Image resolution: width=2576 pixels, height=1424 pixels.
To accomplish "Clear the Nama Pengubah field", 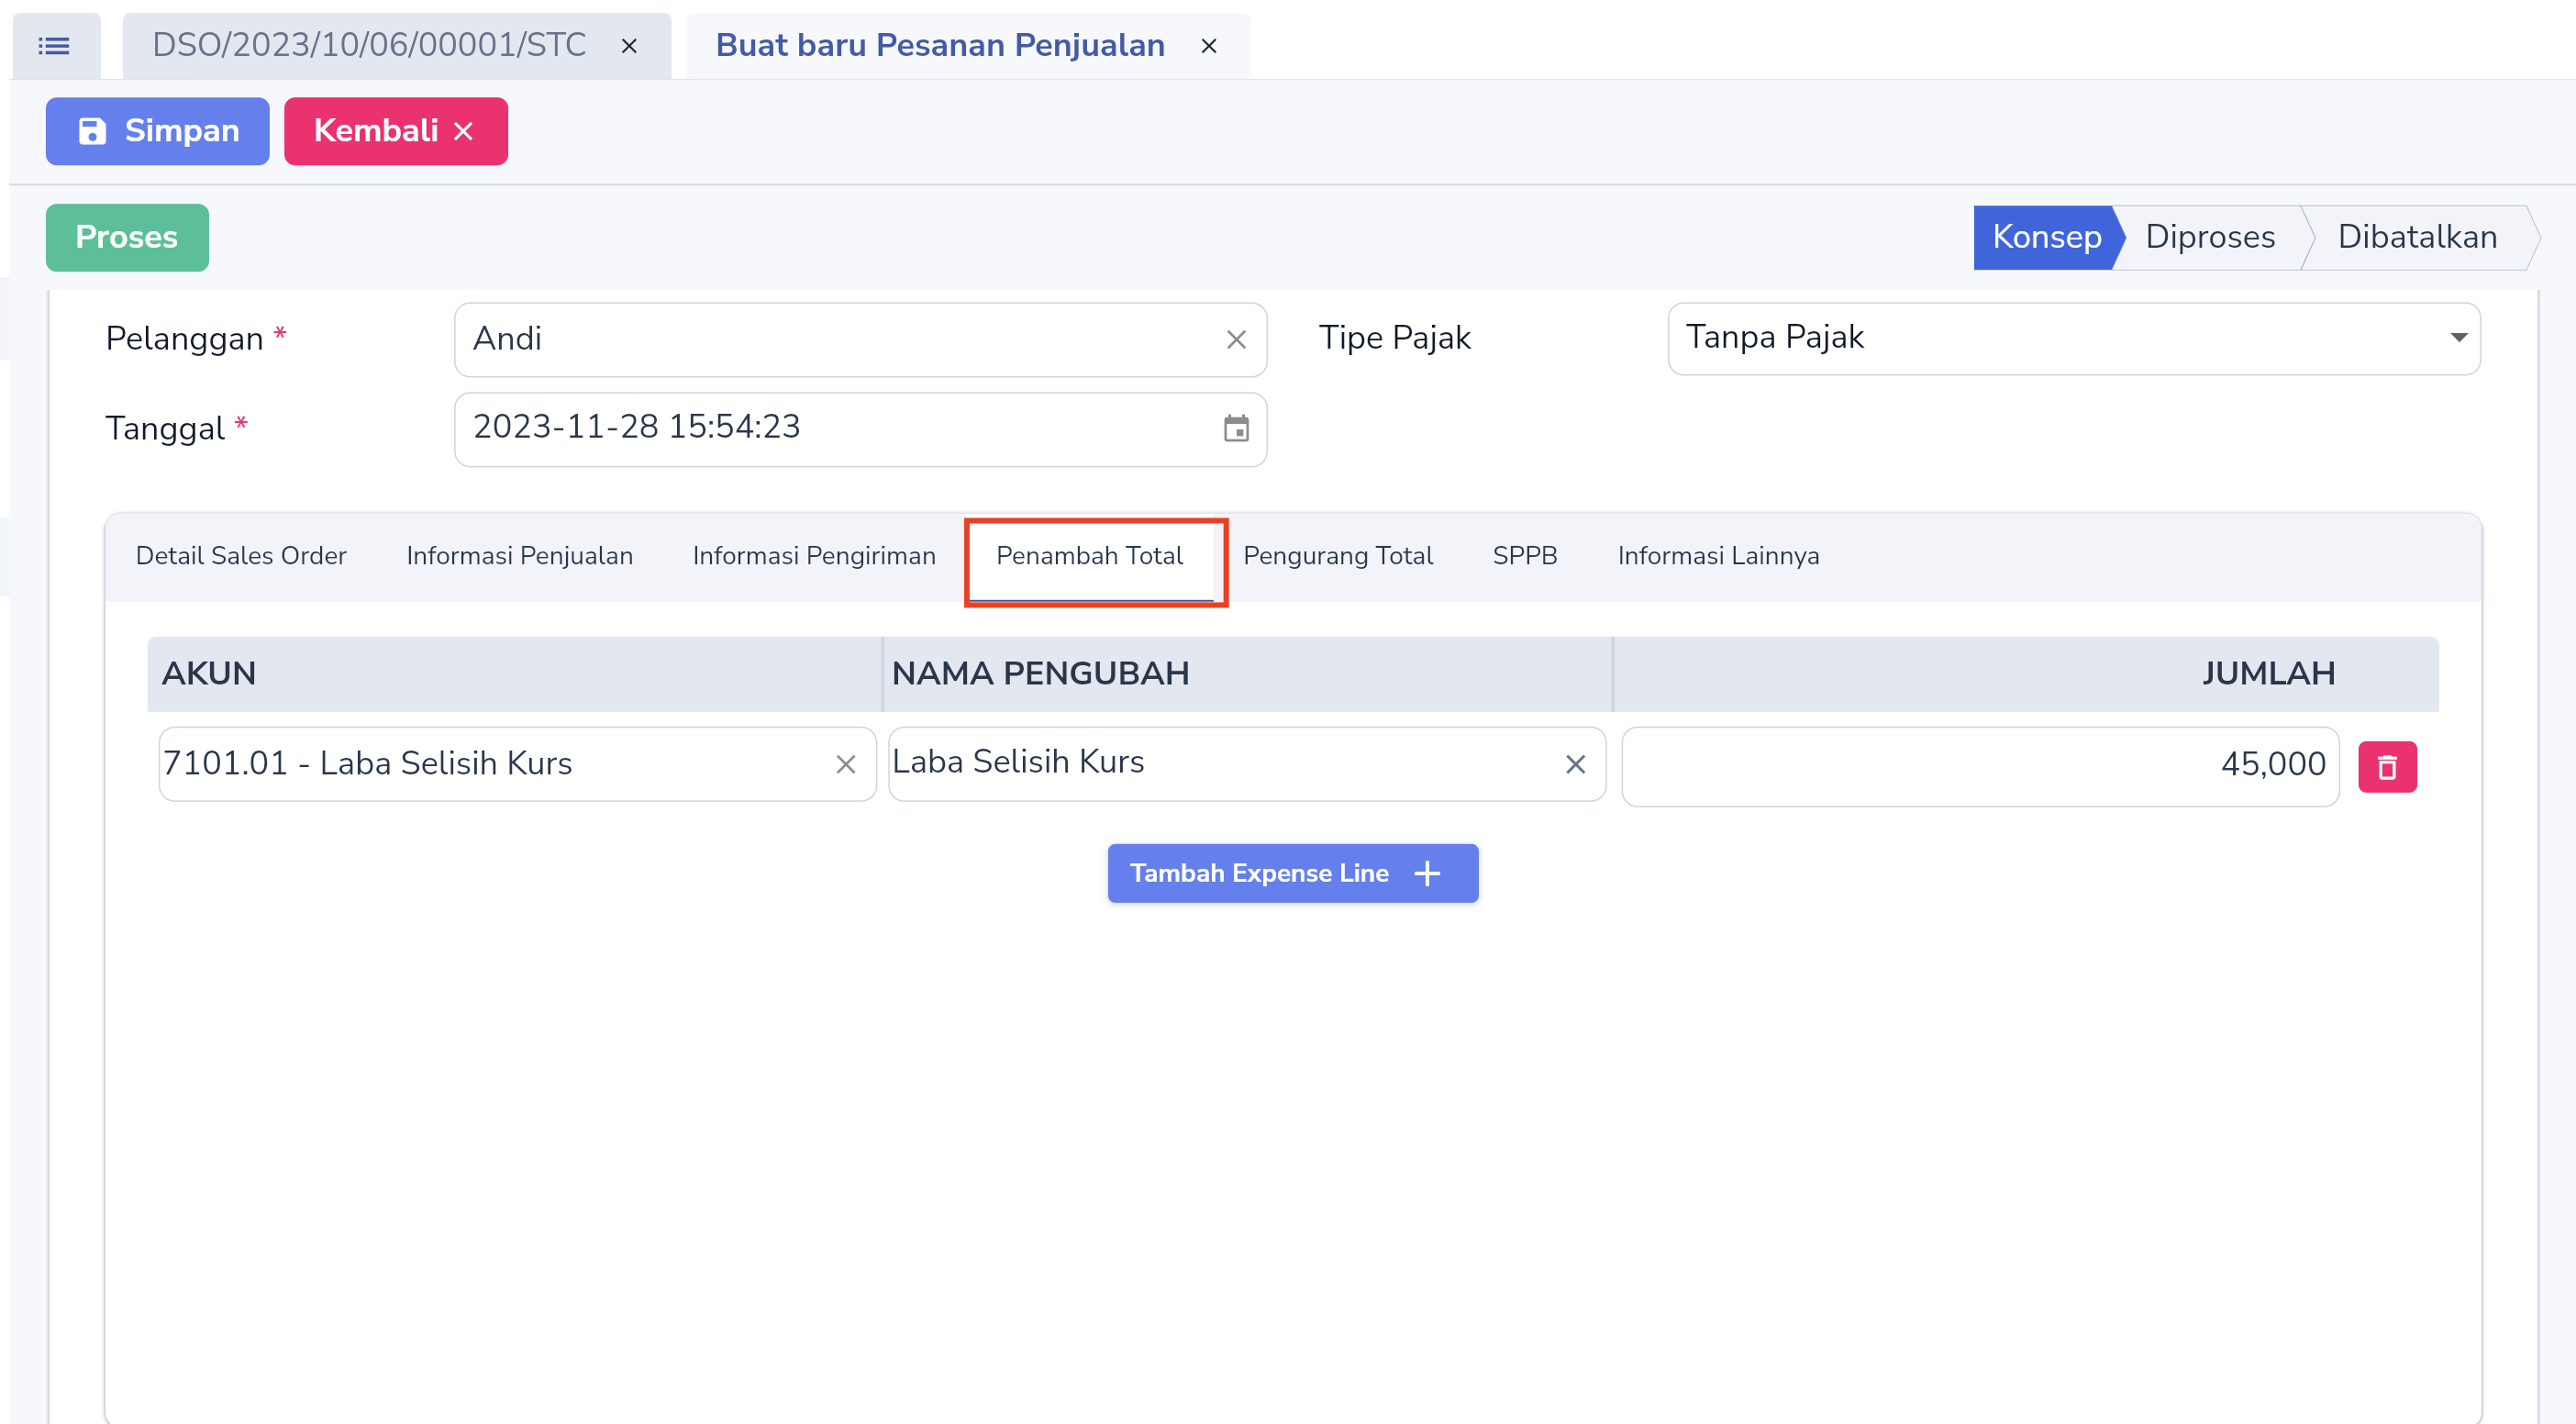I will pyautogui.click(x=1576, y=765).
